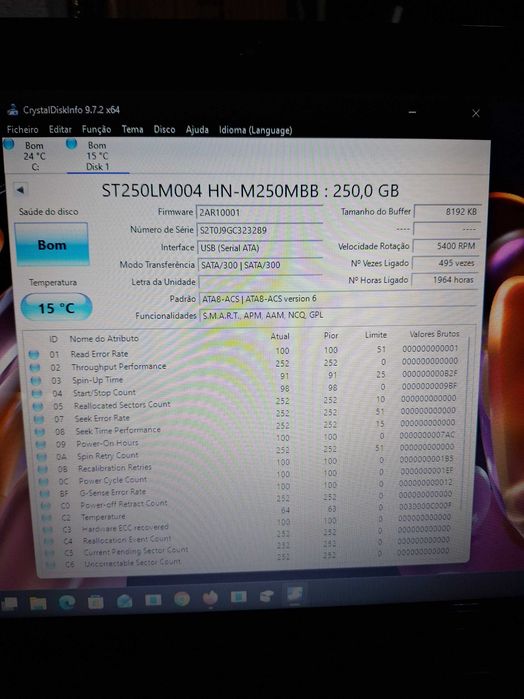Click the CrystalDiskInfo app icon in the title bar
This screenshot has height=699, width=524.
[x=13, y=109]
